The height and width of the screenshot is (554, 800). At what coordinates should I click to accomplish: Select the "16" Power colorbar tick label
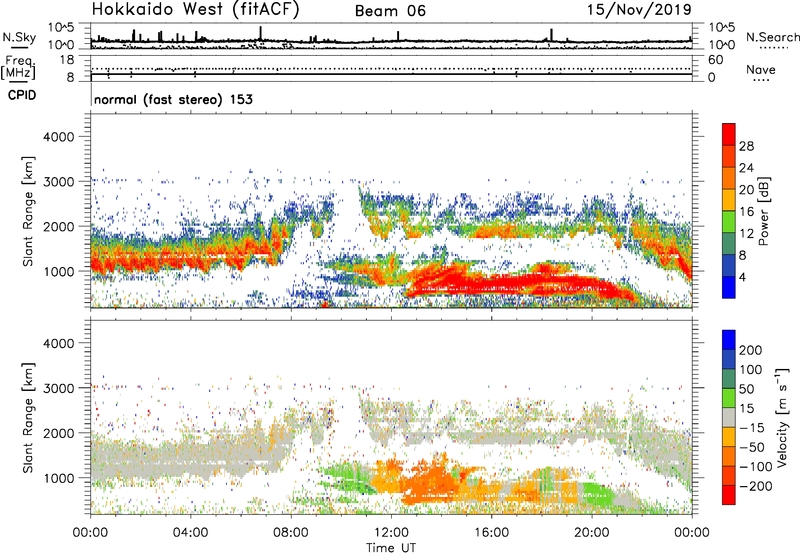(746, 212)
